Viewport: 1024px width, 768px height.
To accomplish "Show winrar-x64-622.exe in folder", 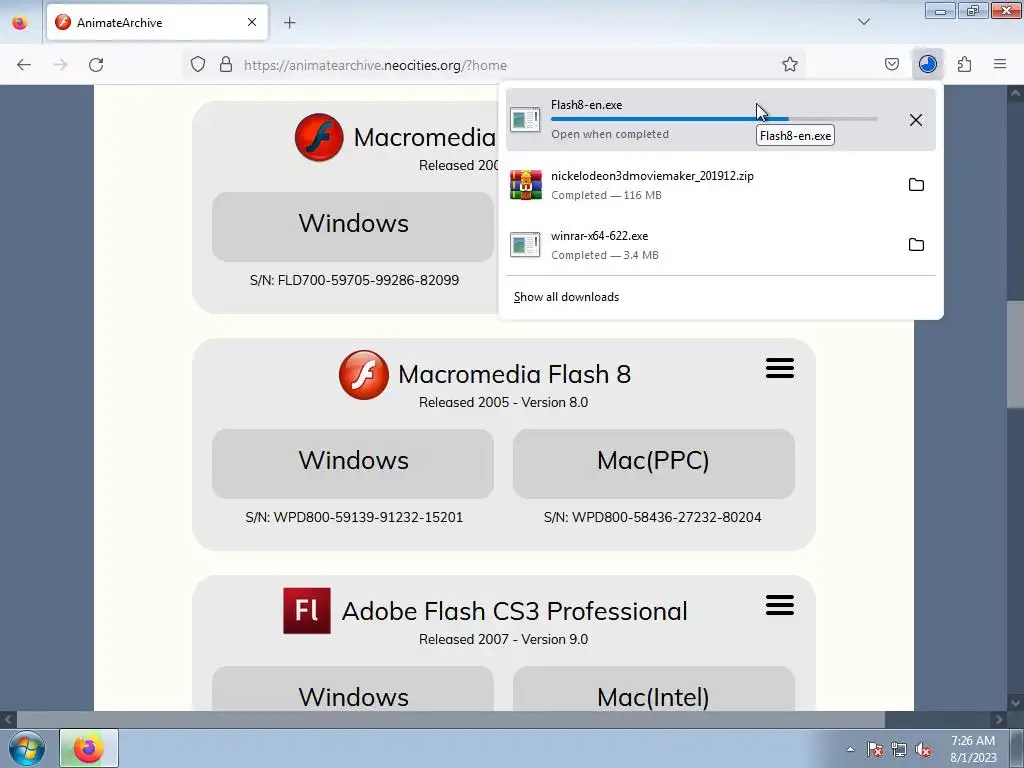I will (916, 245).
